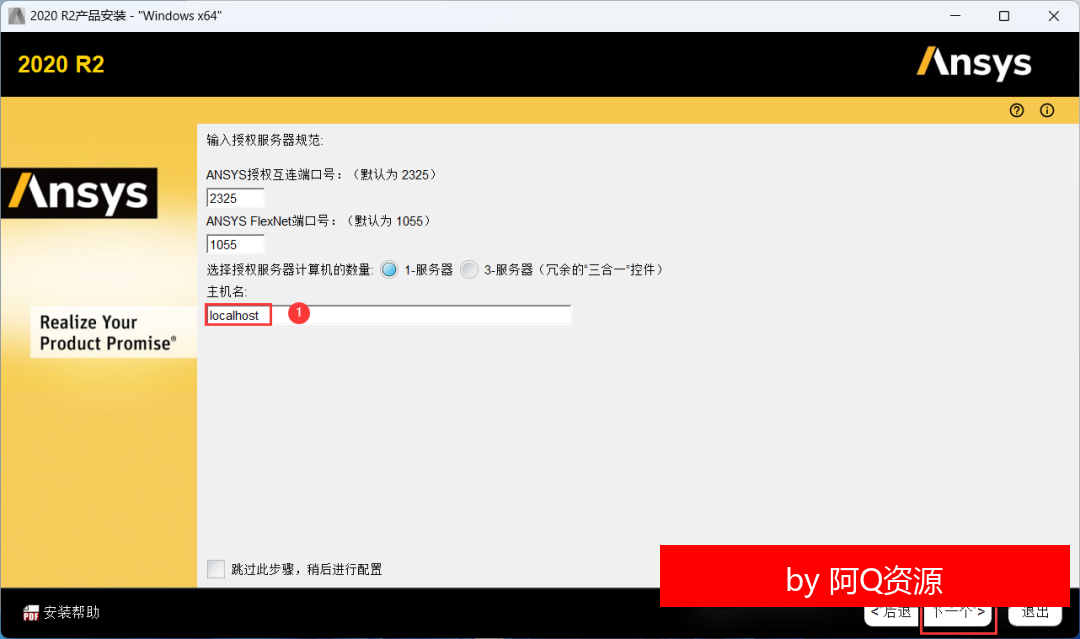Click the Ansys logo in left sidebar
Image resolution: width=1080 pixels, height=639 pixels.
tap(79, 193)
